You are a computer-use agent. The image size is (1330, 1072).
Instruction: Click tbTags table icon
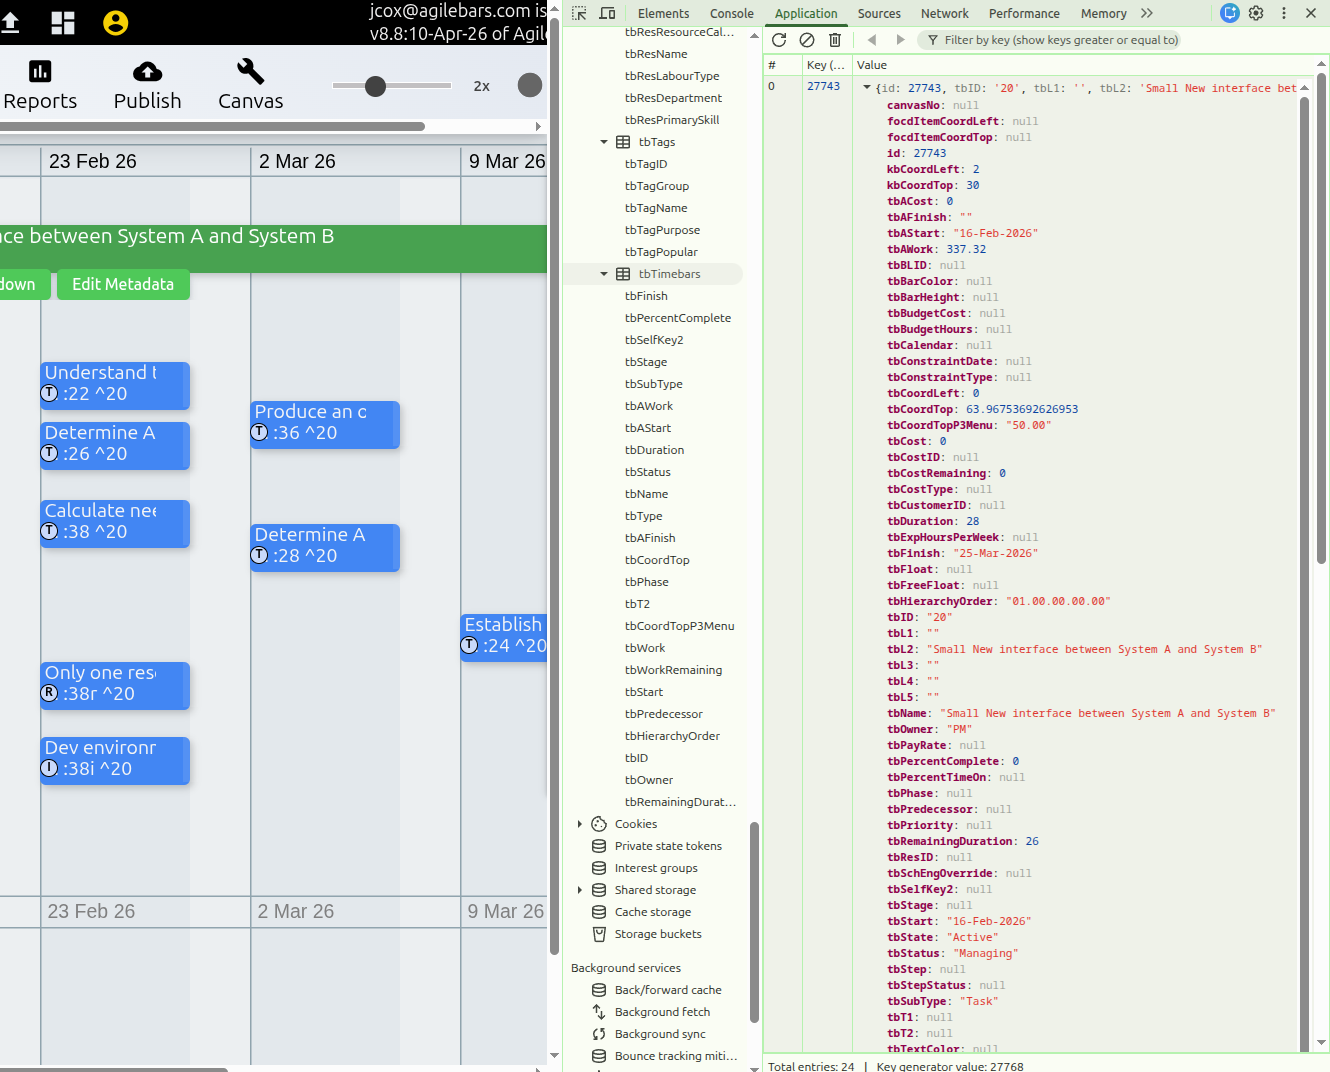tap(623, 142)
